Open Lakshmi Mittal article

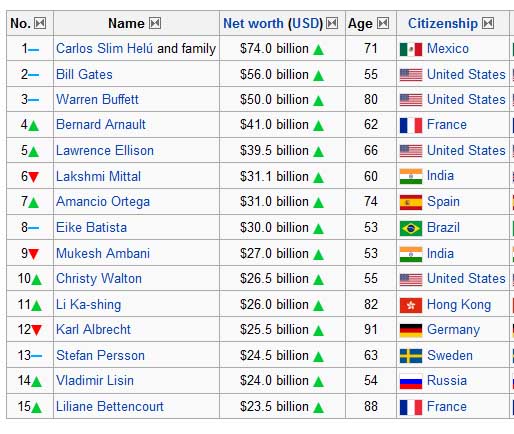pos(98,176)
